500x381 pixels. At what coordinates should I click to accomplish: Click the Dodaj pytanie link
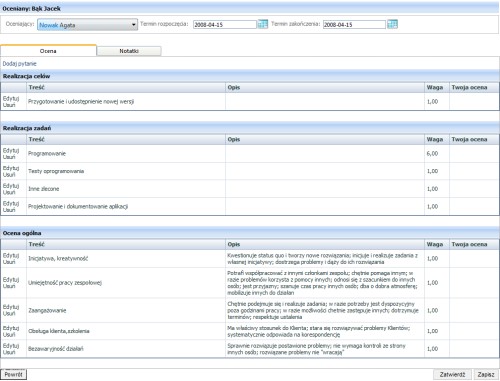click(x=20, y=64)
